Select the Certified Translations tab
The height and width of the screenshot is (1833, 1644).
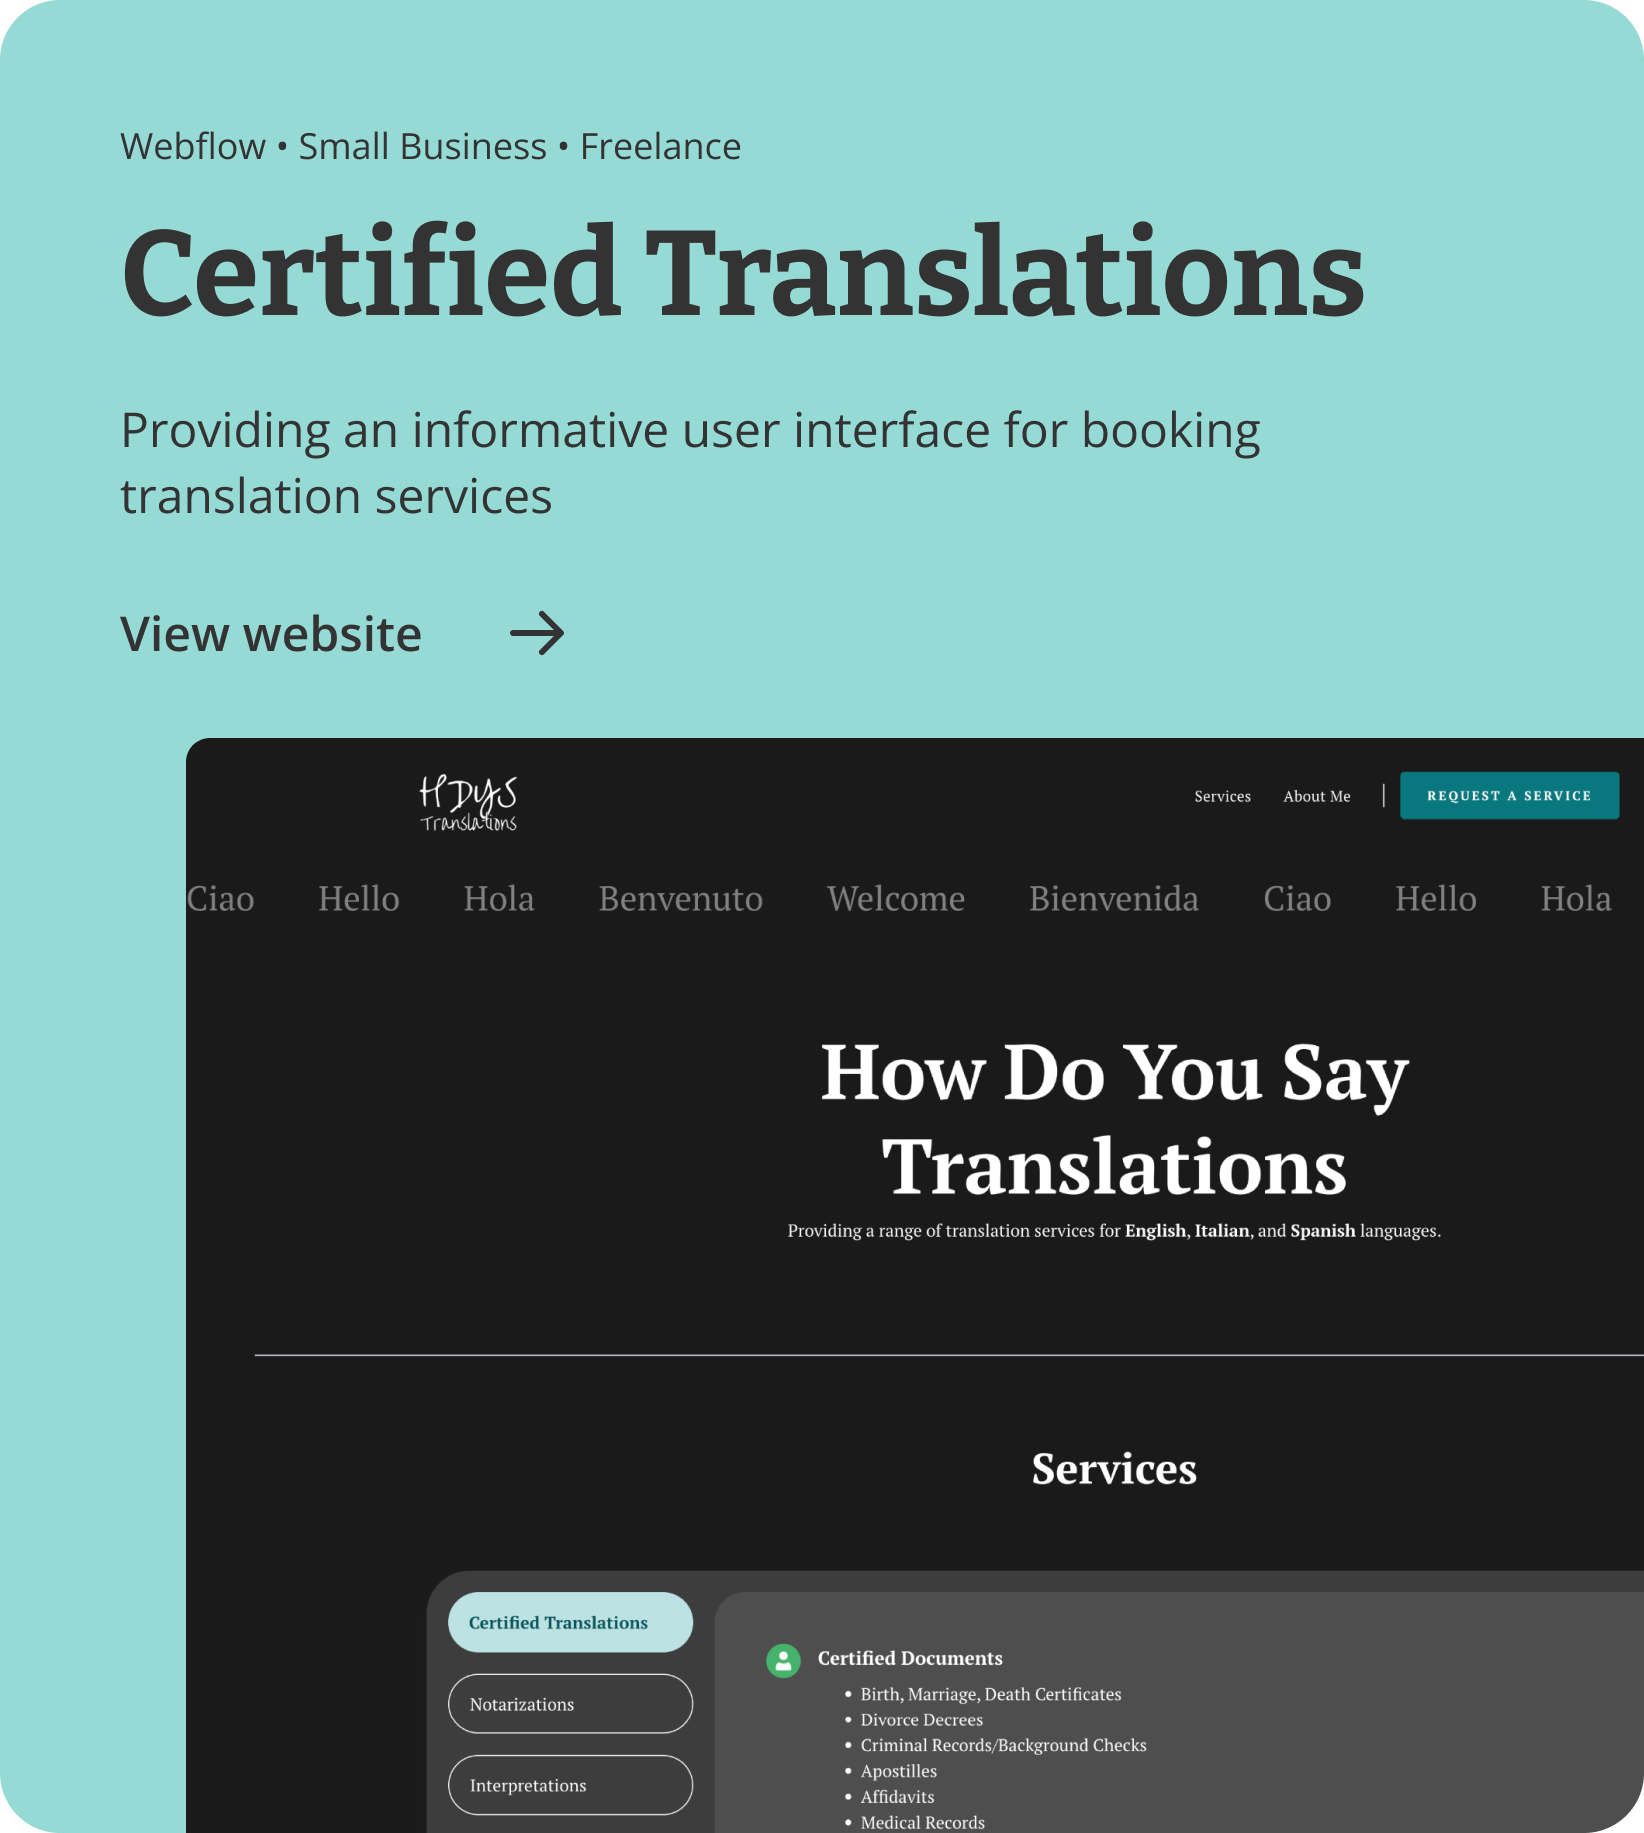(570, 1622)
